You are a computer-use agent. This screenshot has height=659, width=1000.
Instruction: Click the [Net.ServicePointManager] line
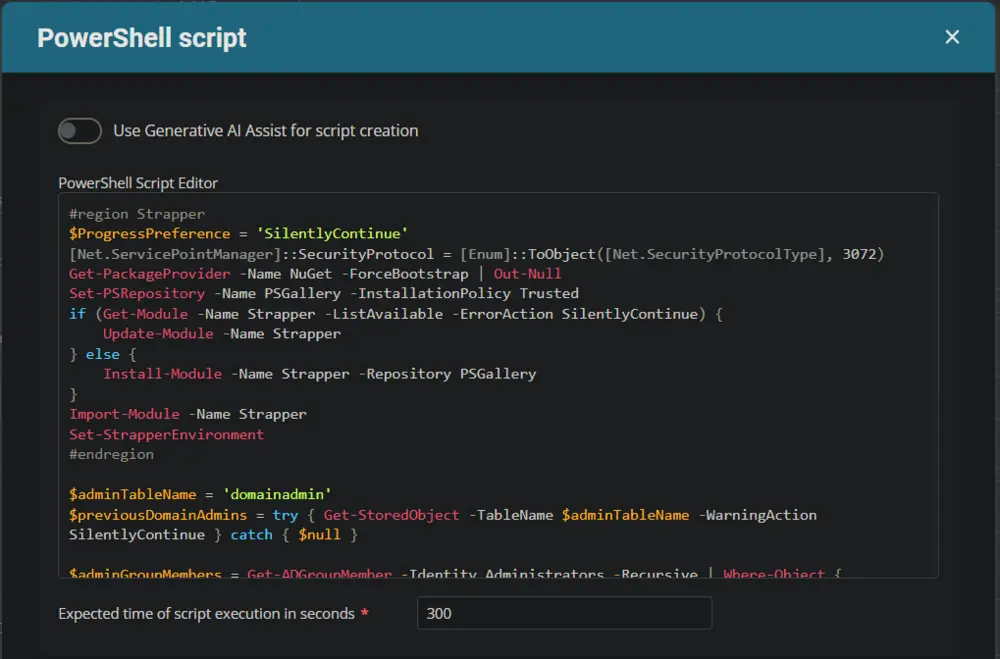click(x=476, y=254)
